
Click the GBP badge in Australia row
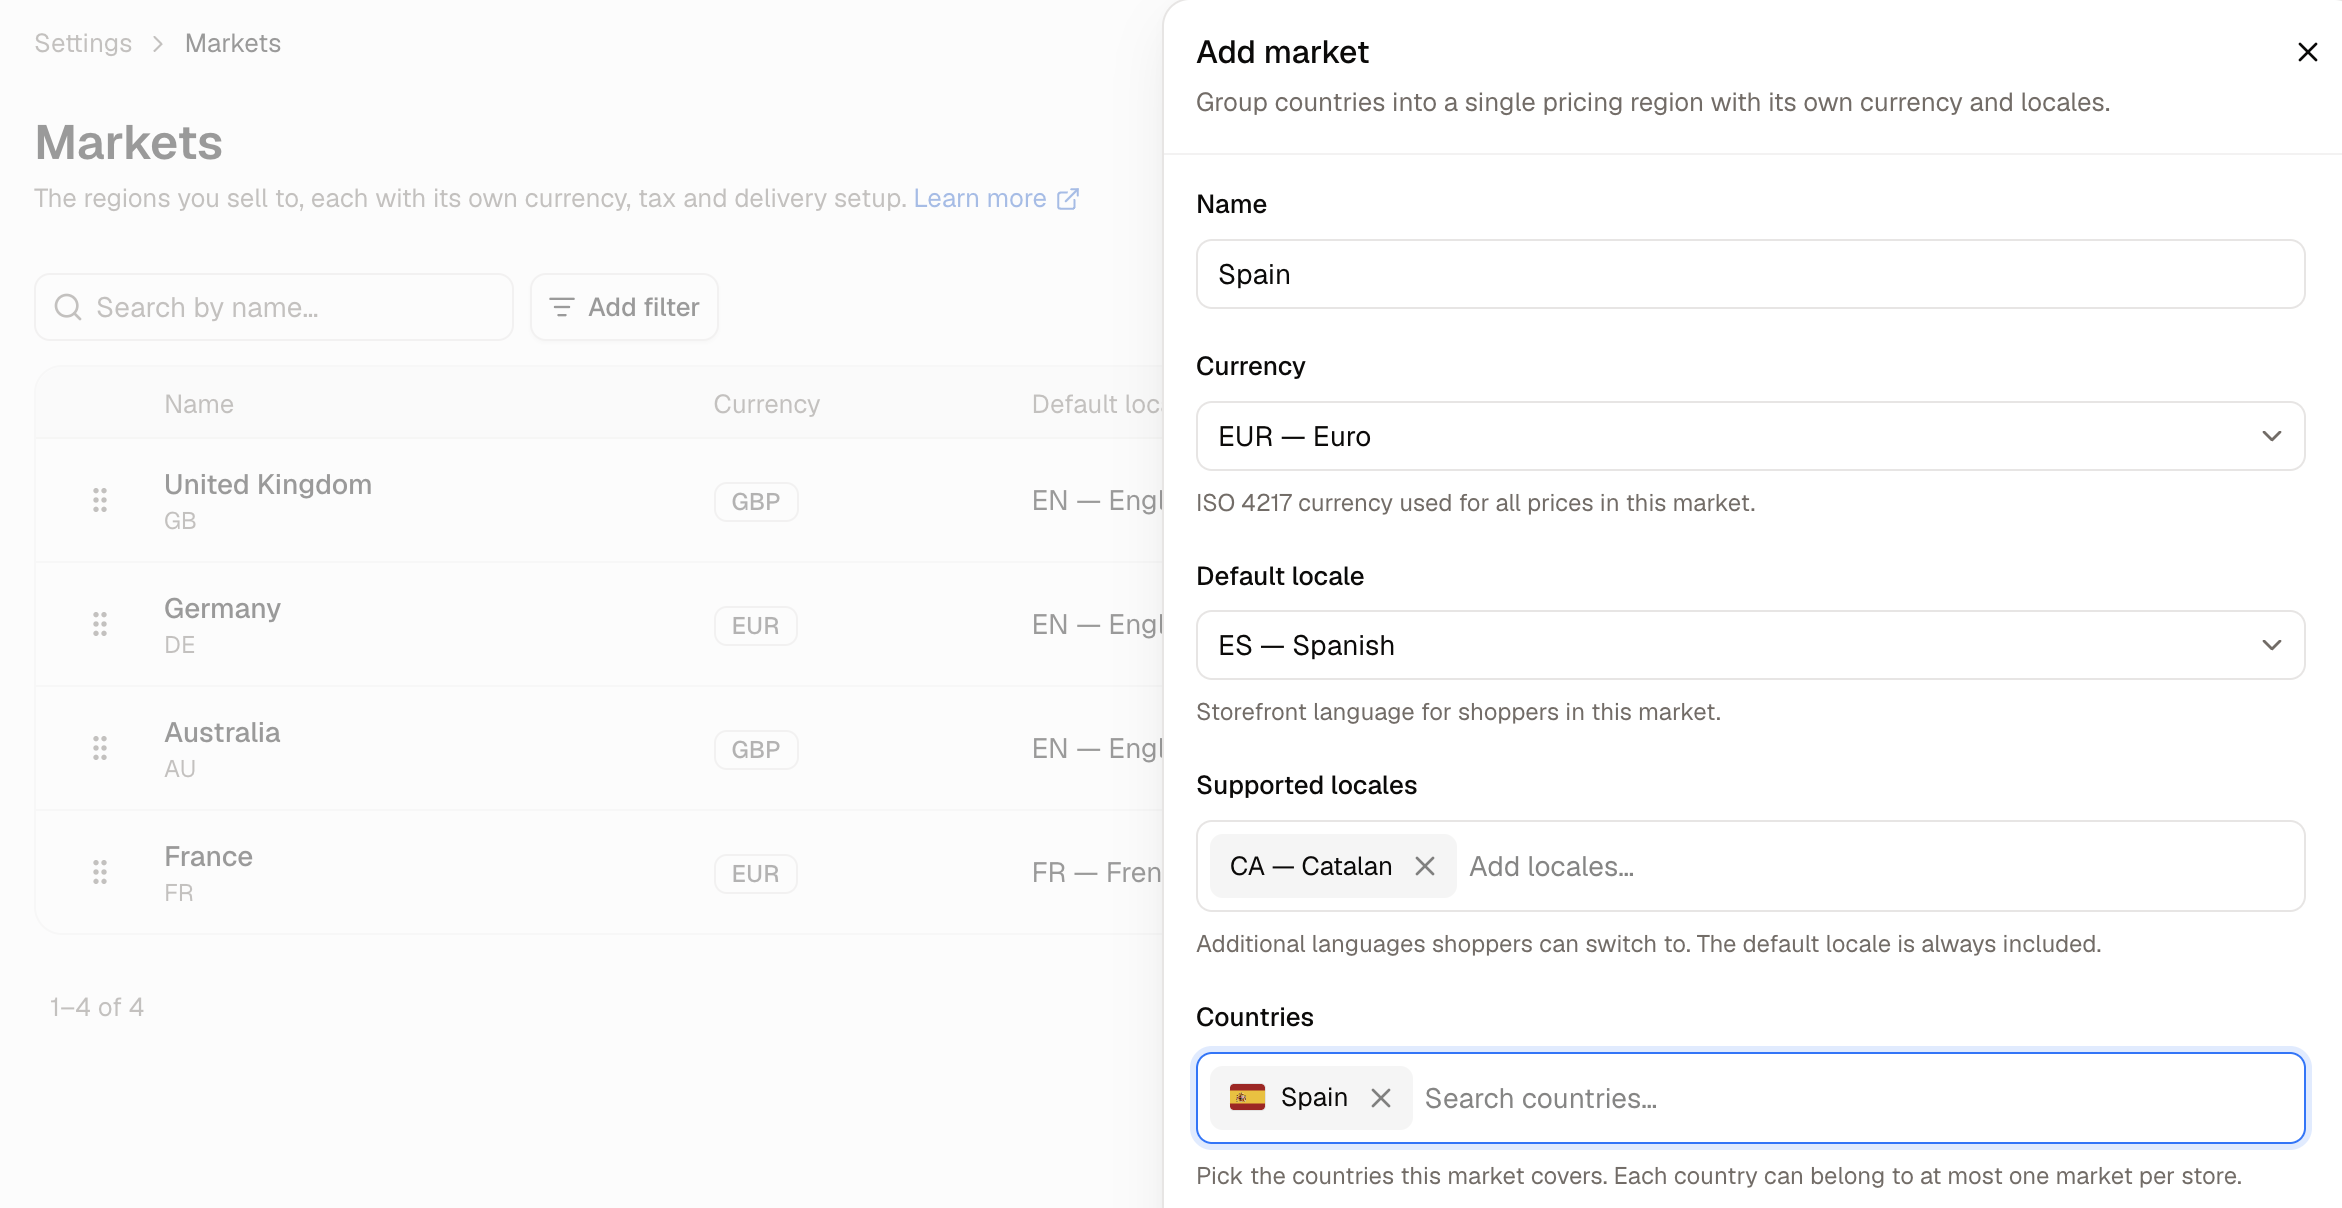pyautogui.click(x=756, y=750)
